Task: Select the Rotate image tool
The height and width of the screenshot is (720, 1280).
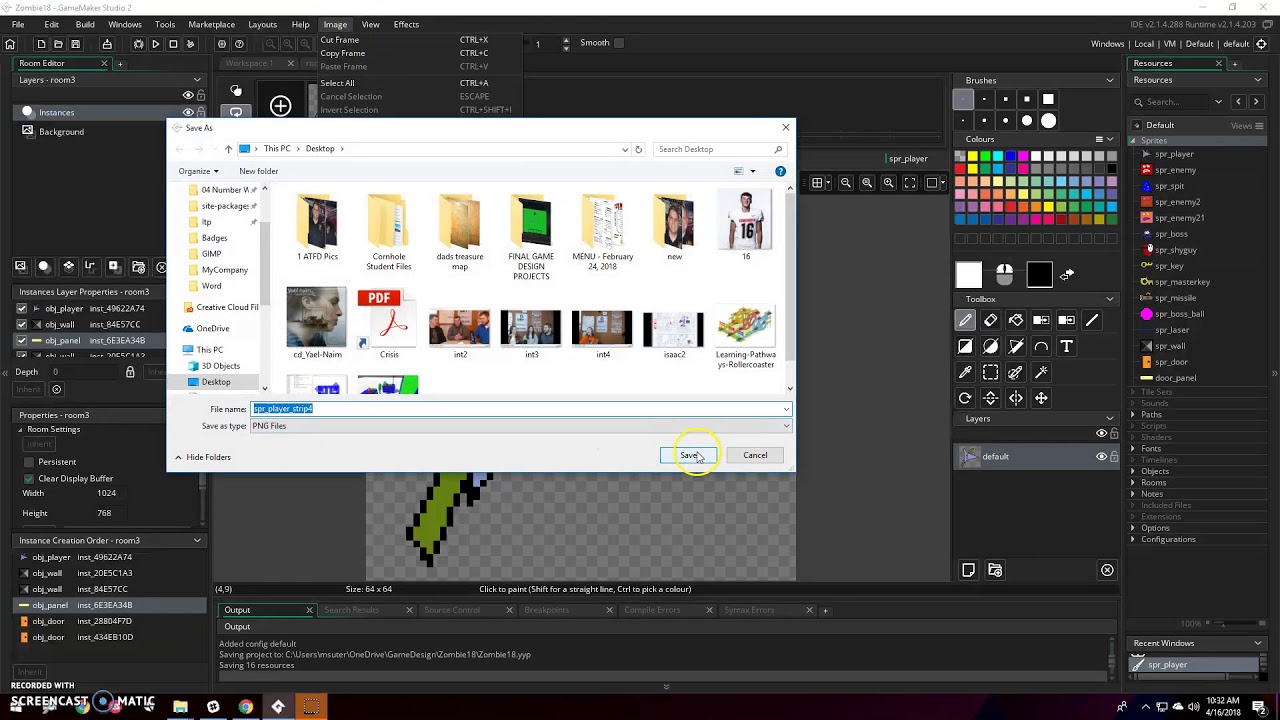Action: pyautogui.click(x=965, y=398)
